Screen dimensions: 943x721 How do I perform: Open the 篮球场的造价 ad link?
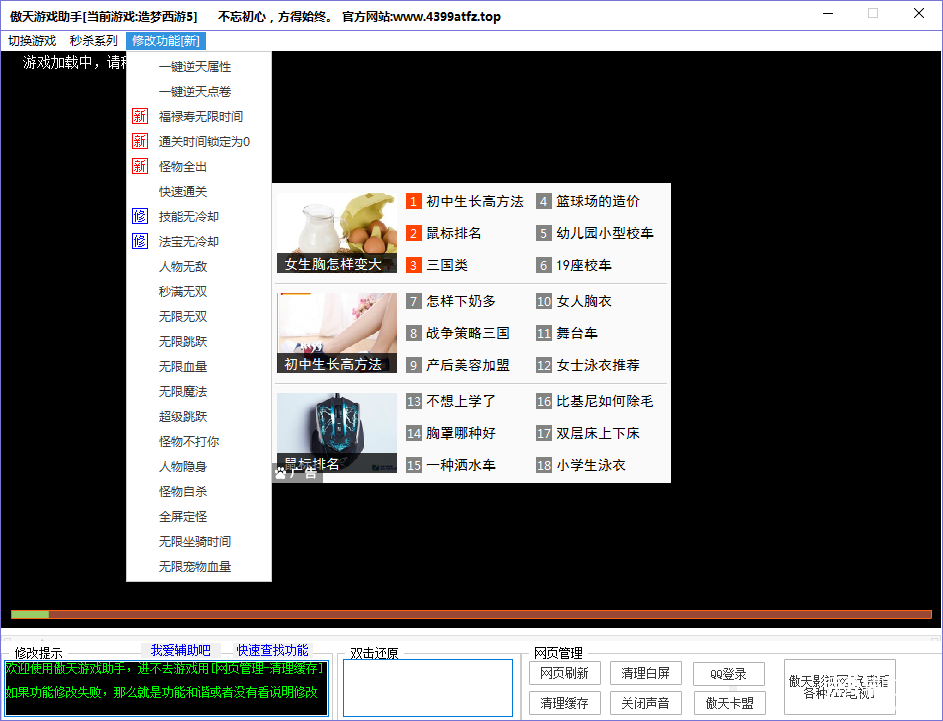(598, 201)
